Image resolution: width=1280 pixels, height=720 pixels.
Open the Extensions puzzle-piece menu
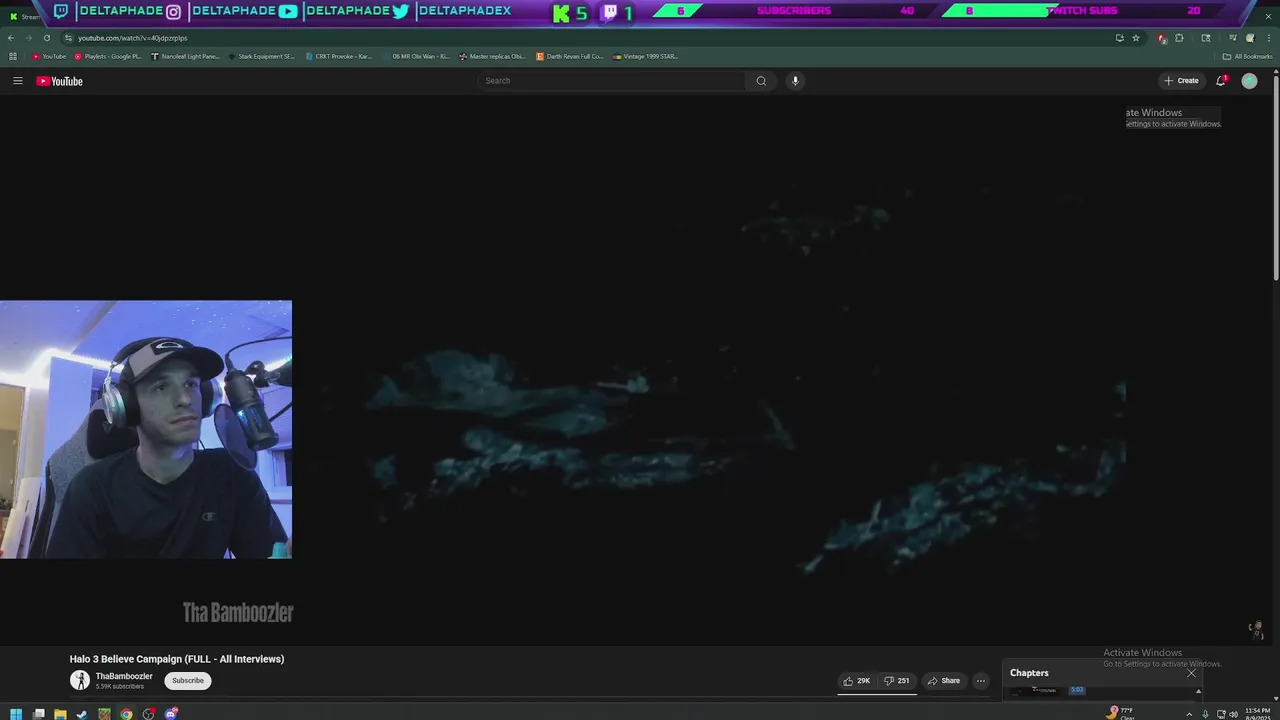point(1179,38)
